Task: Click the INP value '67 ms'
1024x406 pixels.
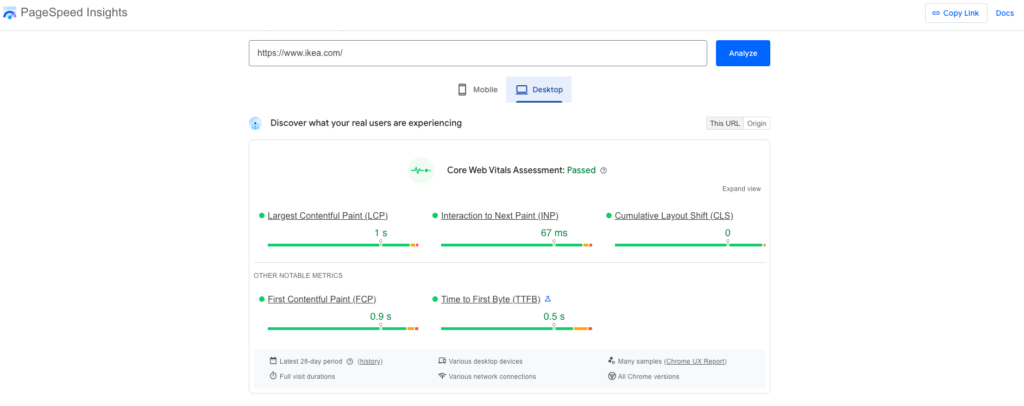Action: coord(554,233)
